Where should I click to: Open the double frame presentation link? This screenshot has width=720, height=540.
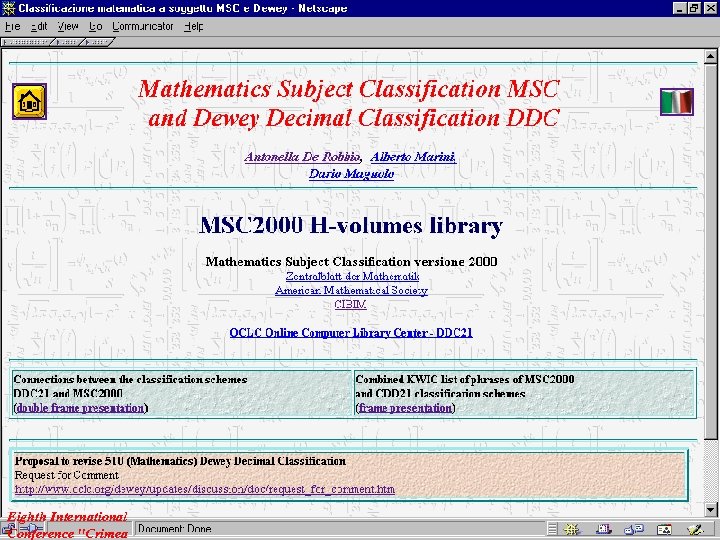click(x=80, y=408)
